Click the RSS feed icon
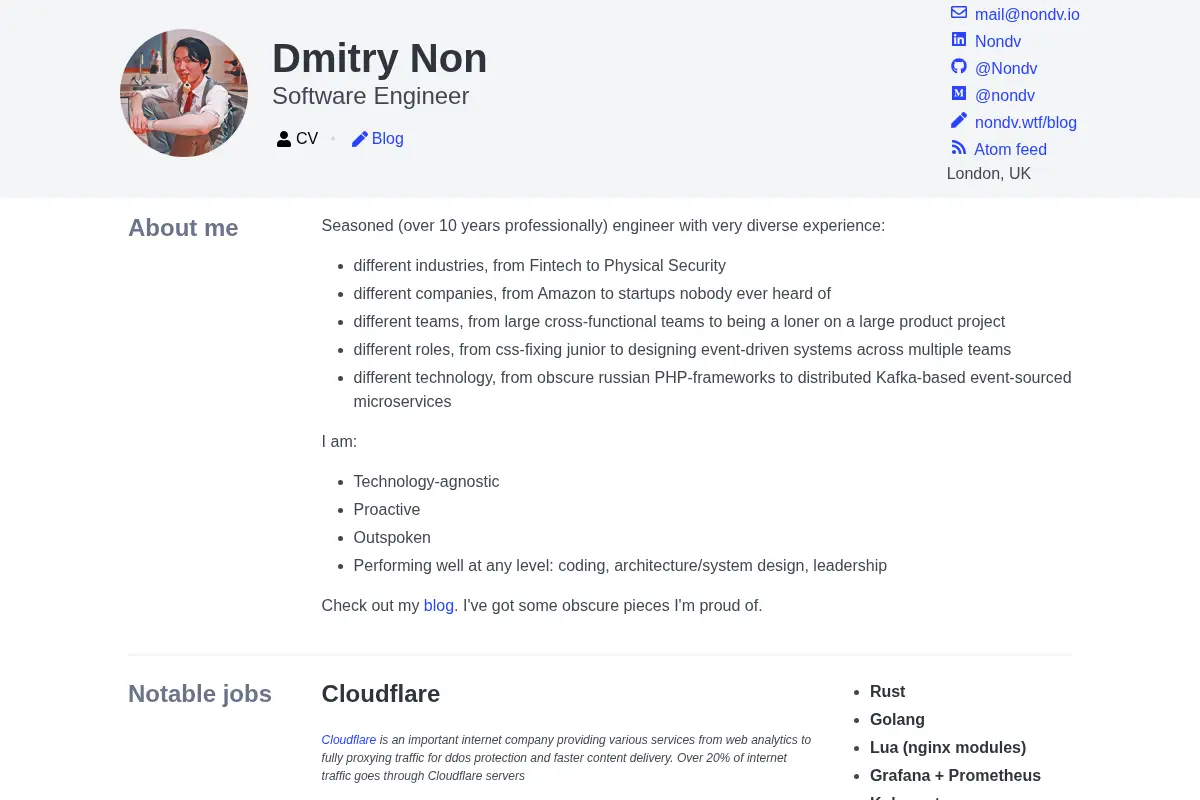The height and width of the screenshot is (800, 1200). [x=959, y=148]
